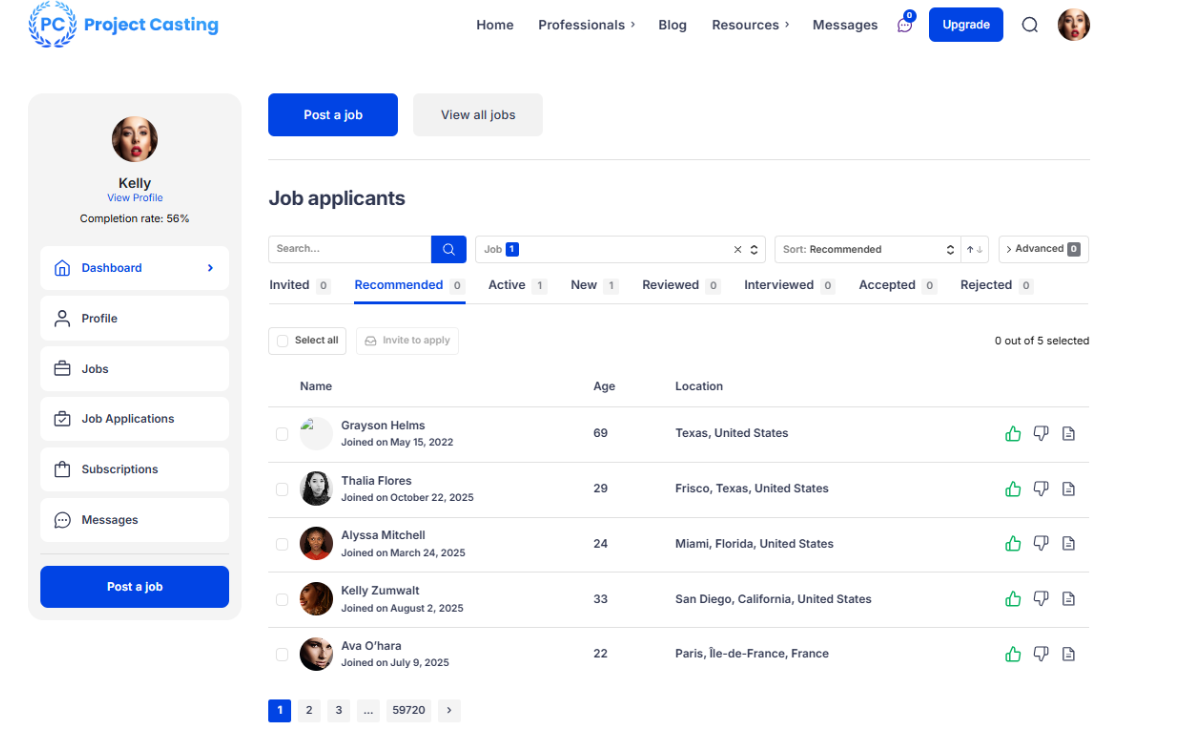Viewport: 1187px width, 752px height.
Task: Expand the Professionals navigation menu
Action: [586, 25]
